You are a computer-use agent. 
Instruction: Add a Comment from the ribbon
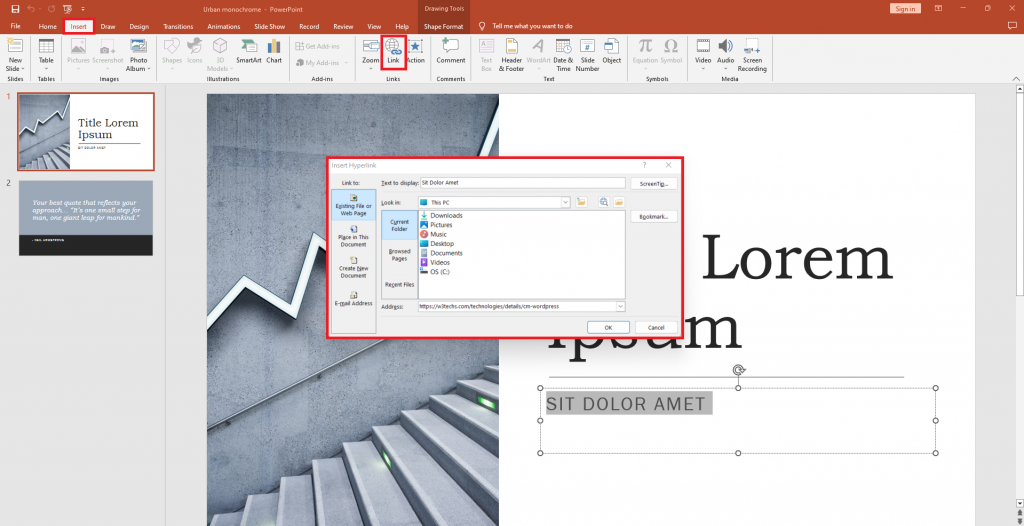point(450,50)
